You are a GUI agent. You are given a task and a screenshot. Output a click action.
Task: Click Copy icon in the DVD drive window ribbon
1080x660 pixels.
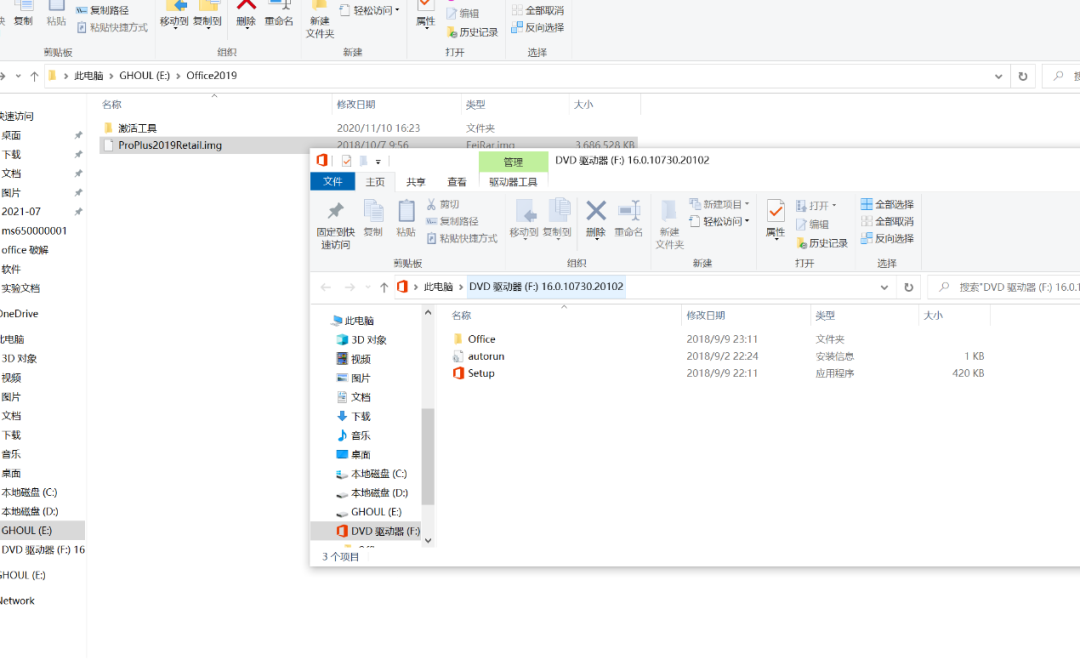point(373,218)
